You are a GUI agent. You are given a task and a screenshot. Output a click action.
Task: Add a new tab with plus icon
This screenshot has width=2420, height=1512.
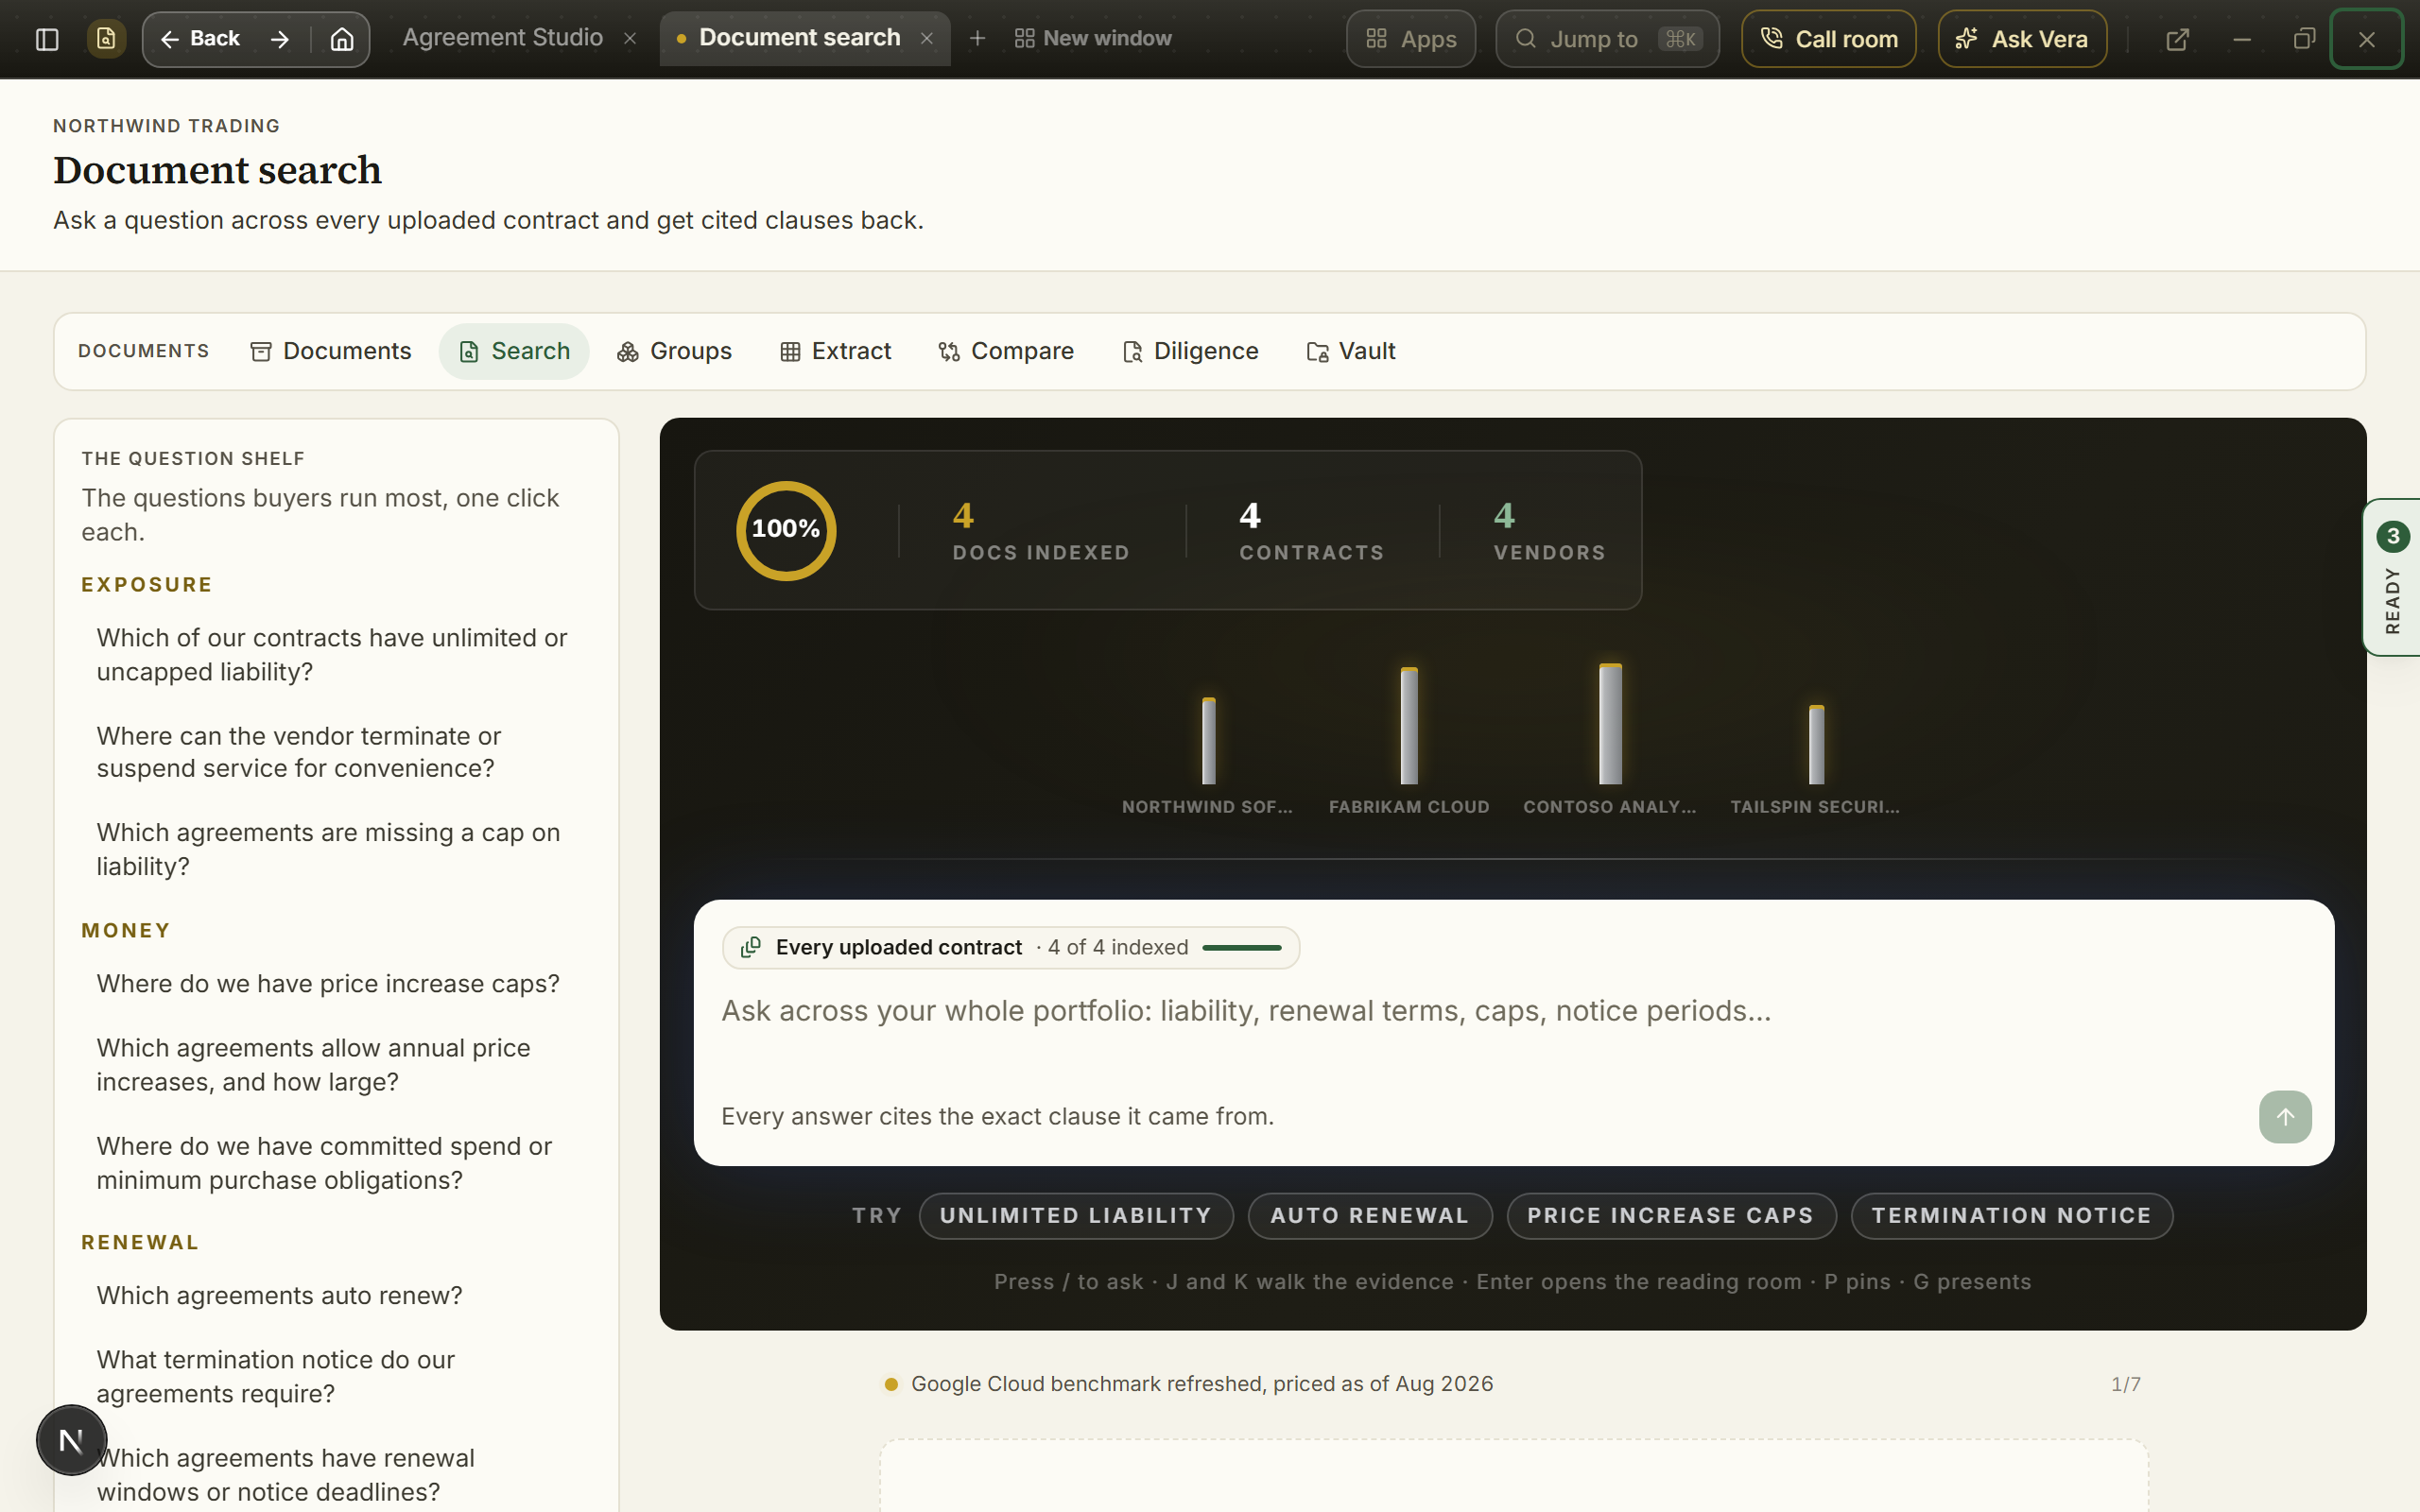(977, 39)
